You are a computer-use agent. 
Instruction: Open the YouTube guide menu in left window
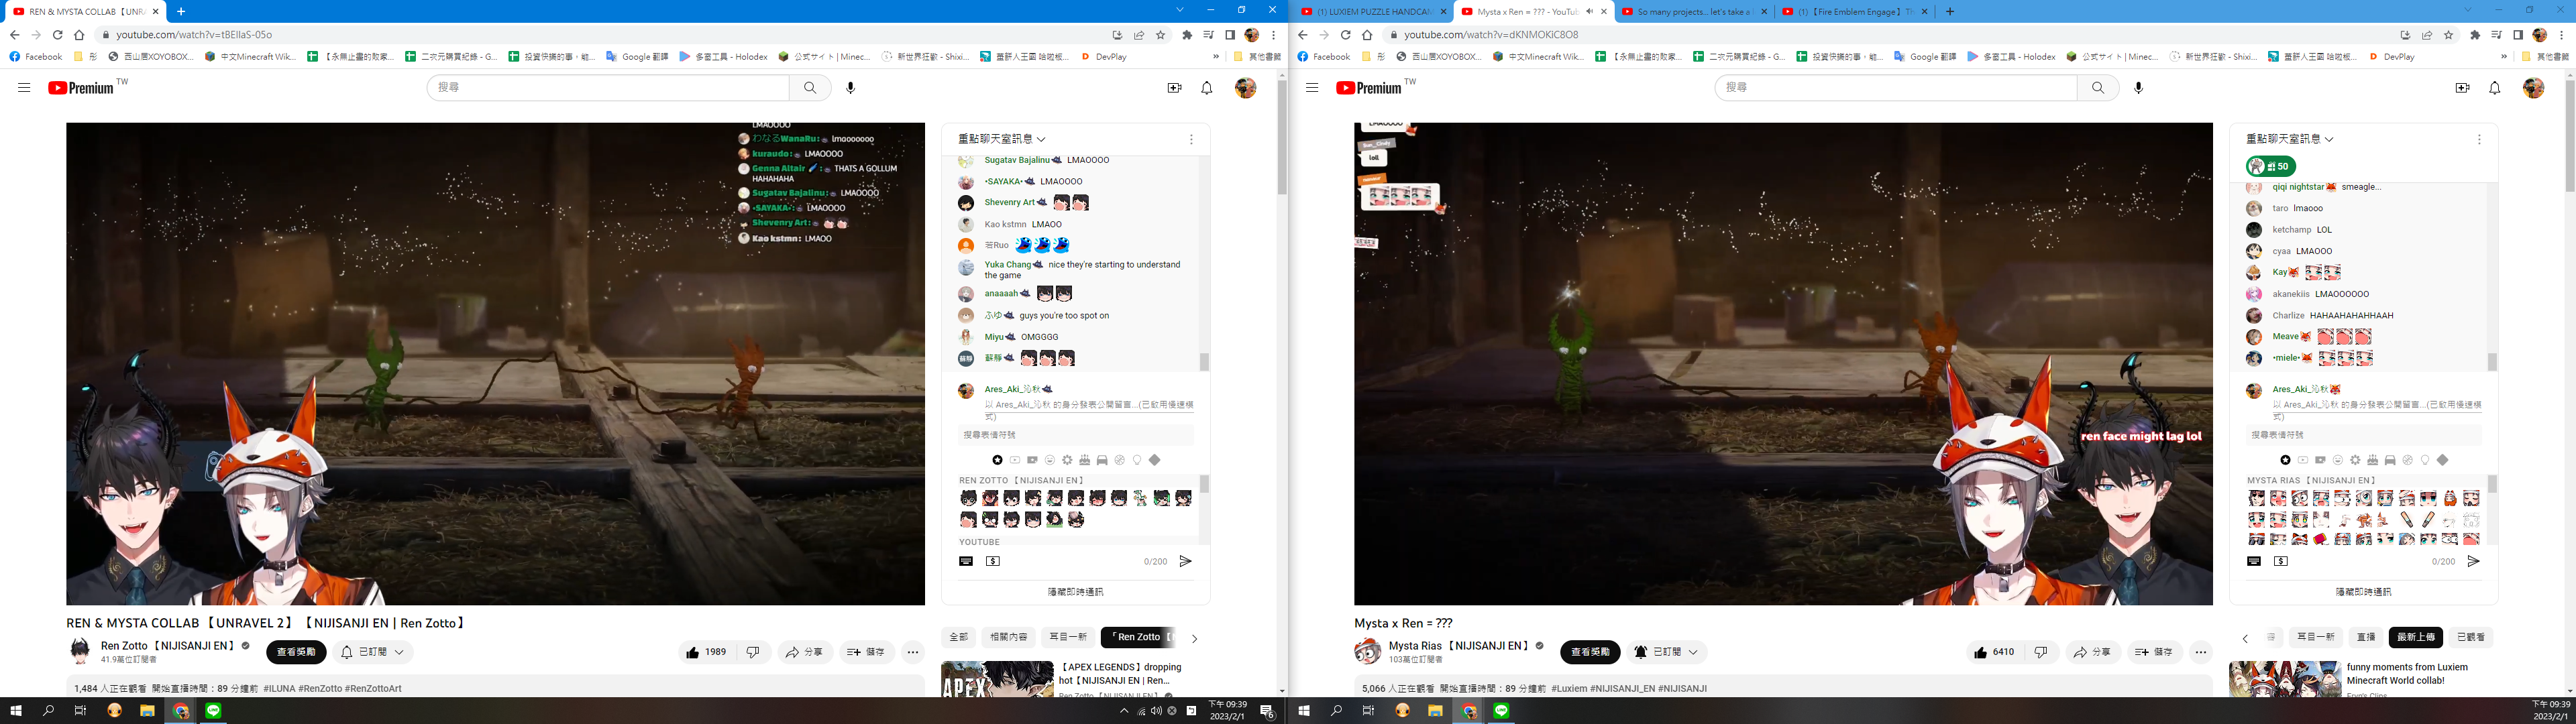[x=24, y=88]
